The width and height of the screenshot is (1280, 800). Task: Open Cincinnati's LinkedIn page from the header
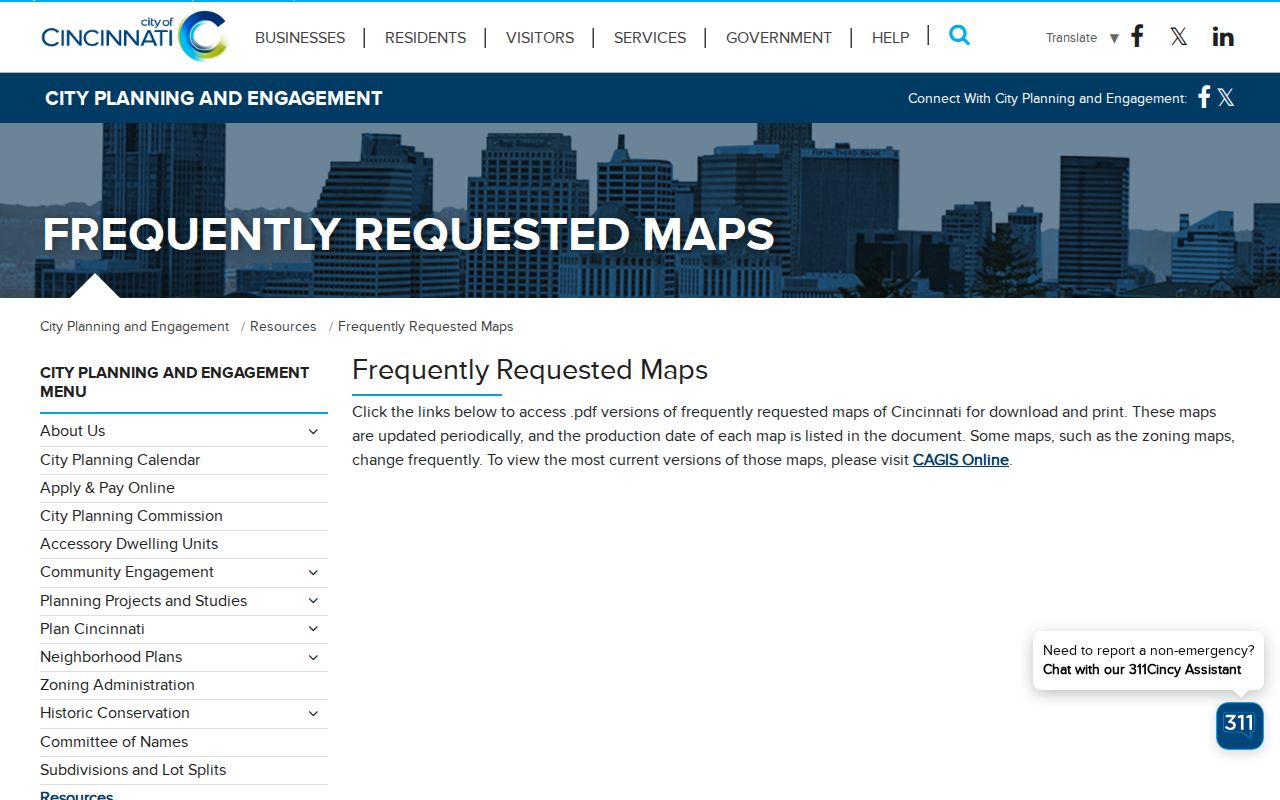pos(1223,37)
